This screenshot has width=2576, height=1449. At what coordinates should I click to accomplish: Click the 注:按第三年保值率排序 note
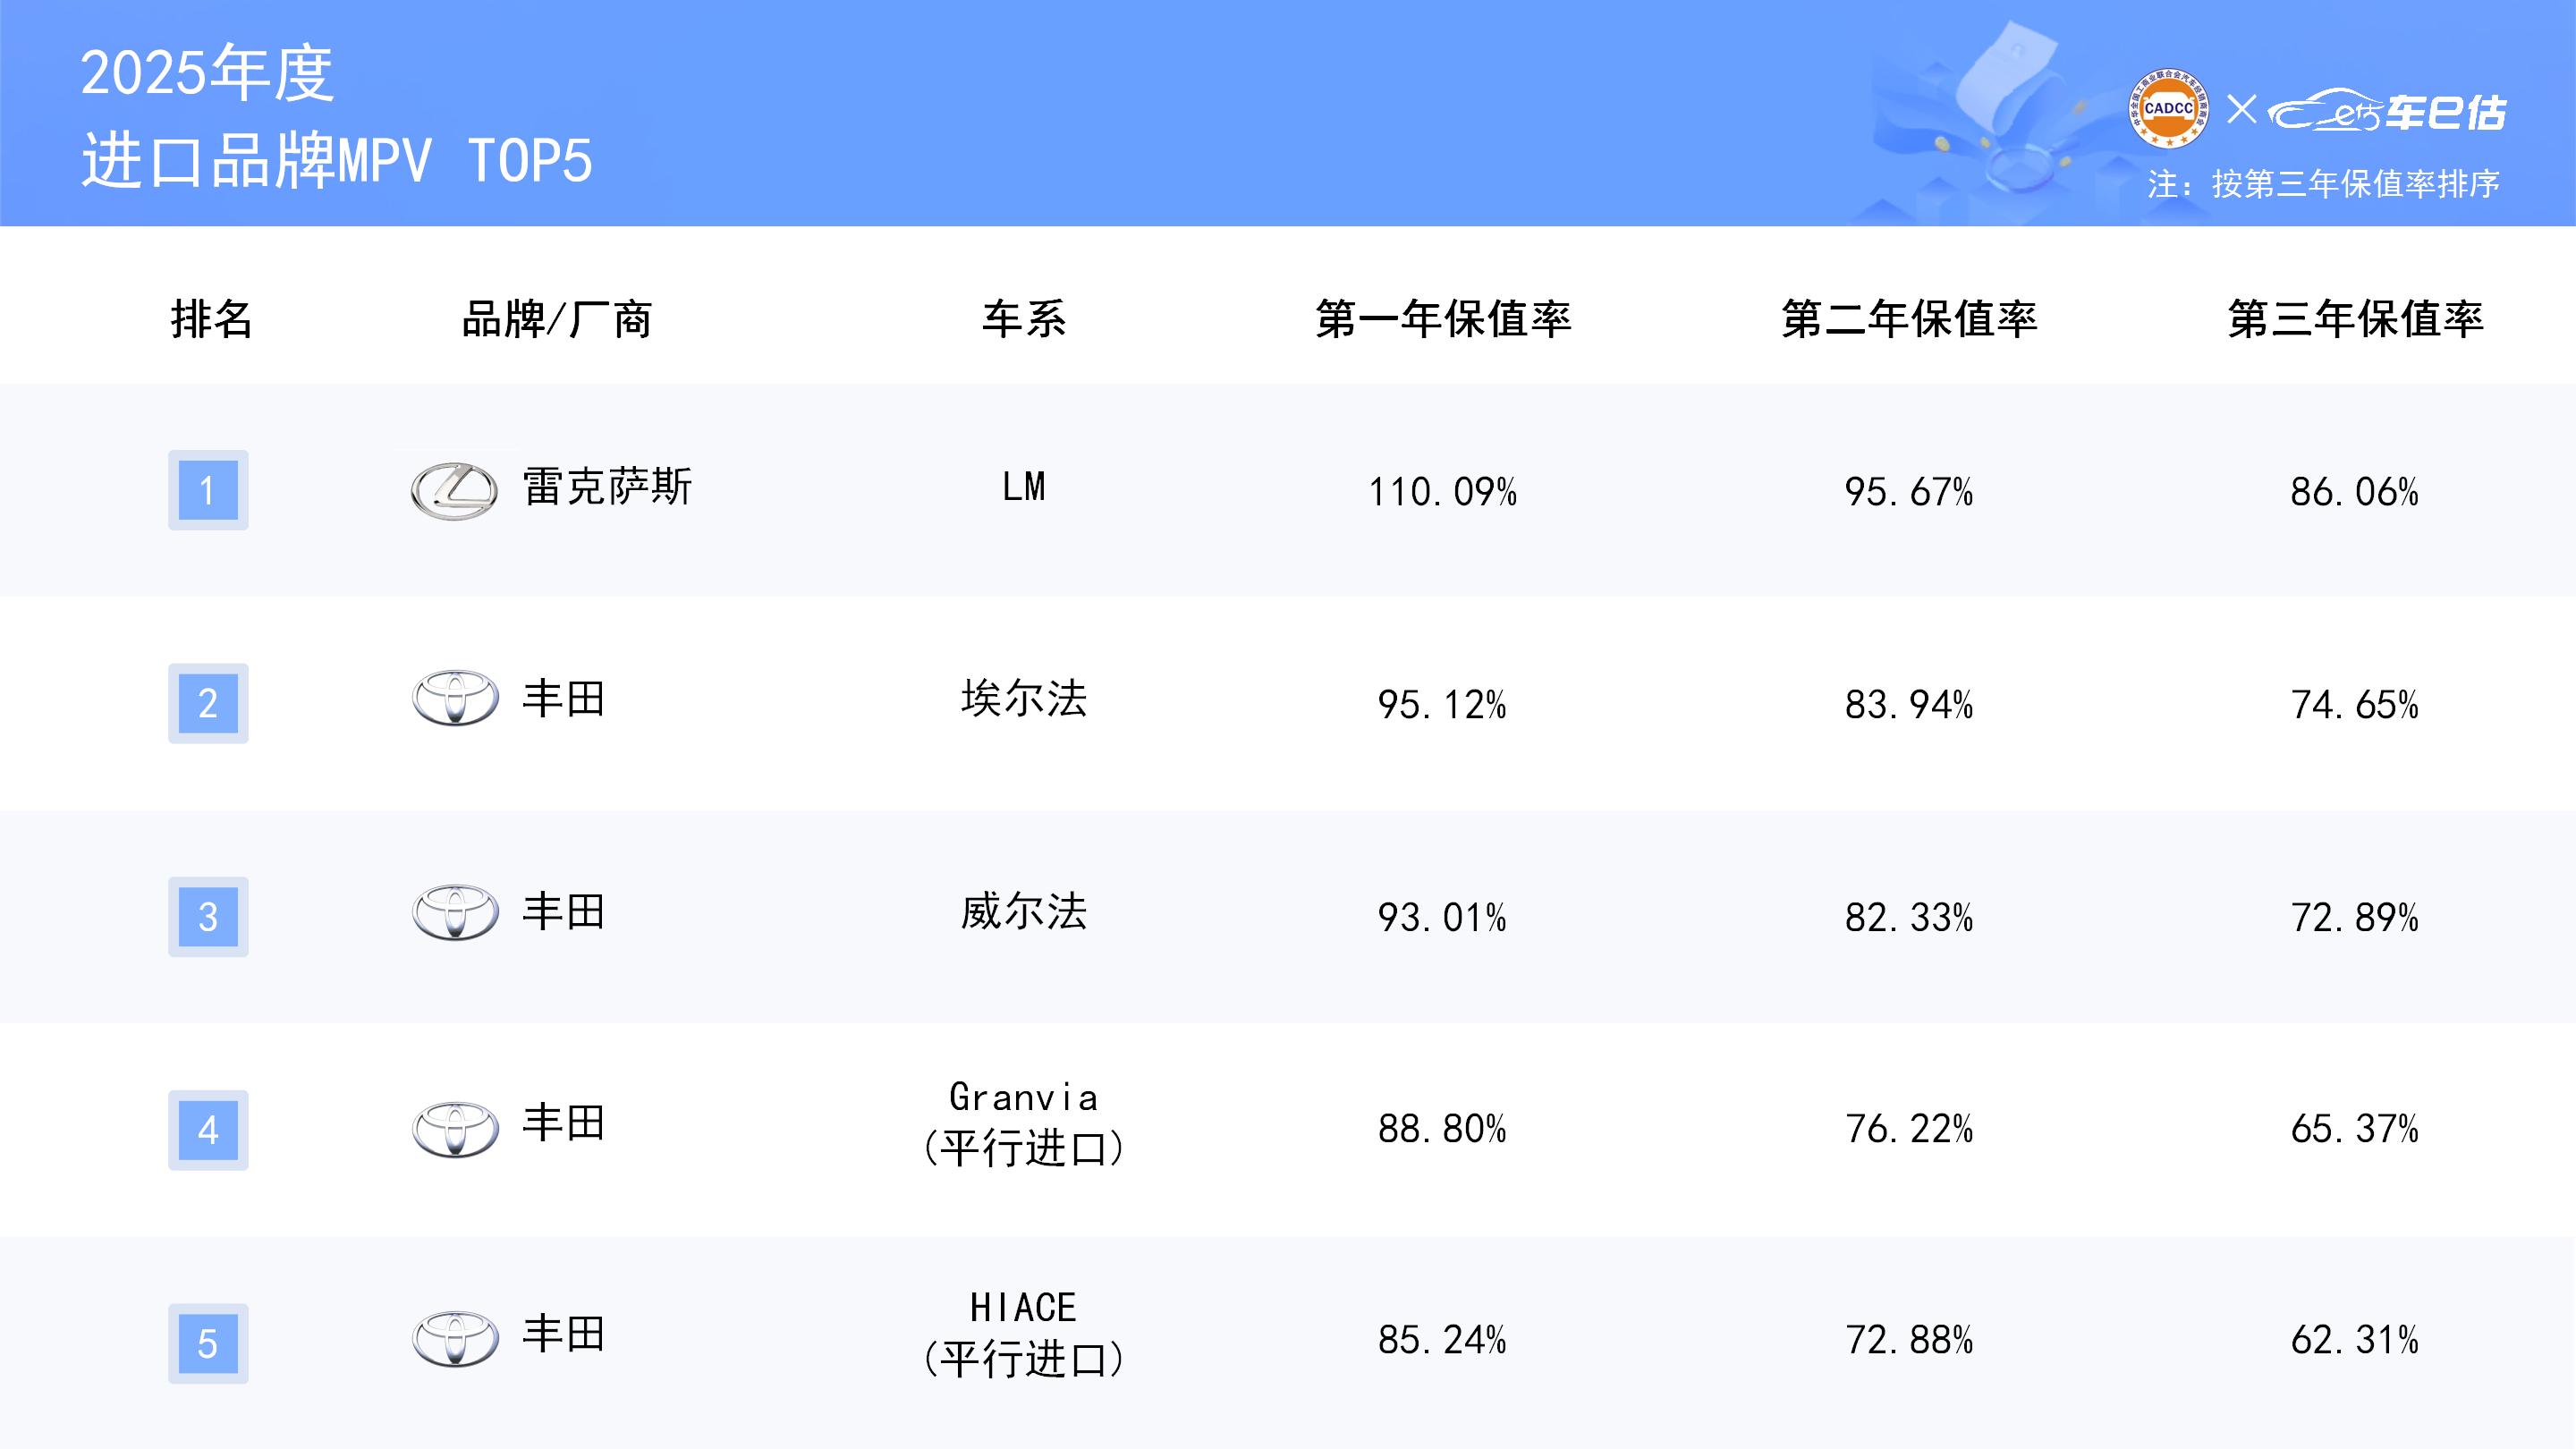tap(2322, 184)
